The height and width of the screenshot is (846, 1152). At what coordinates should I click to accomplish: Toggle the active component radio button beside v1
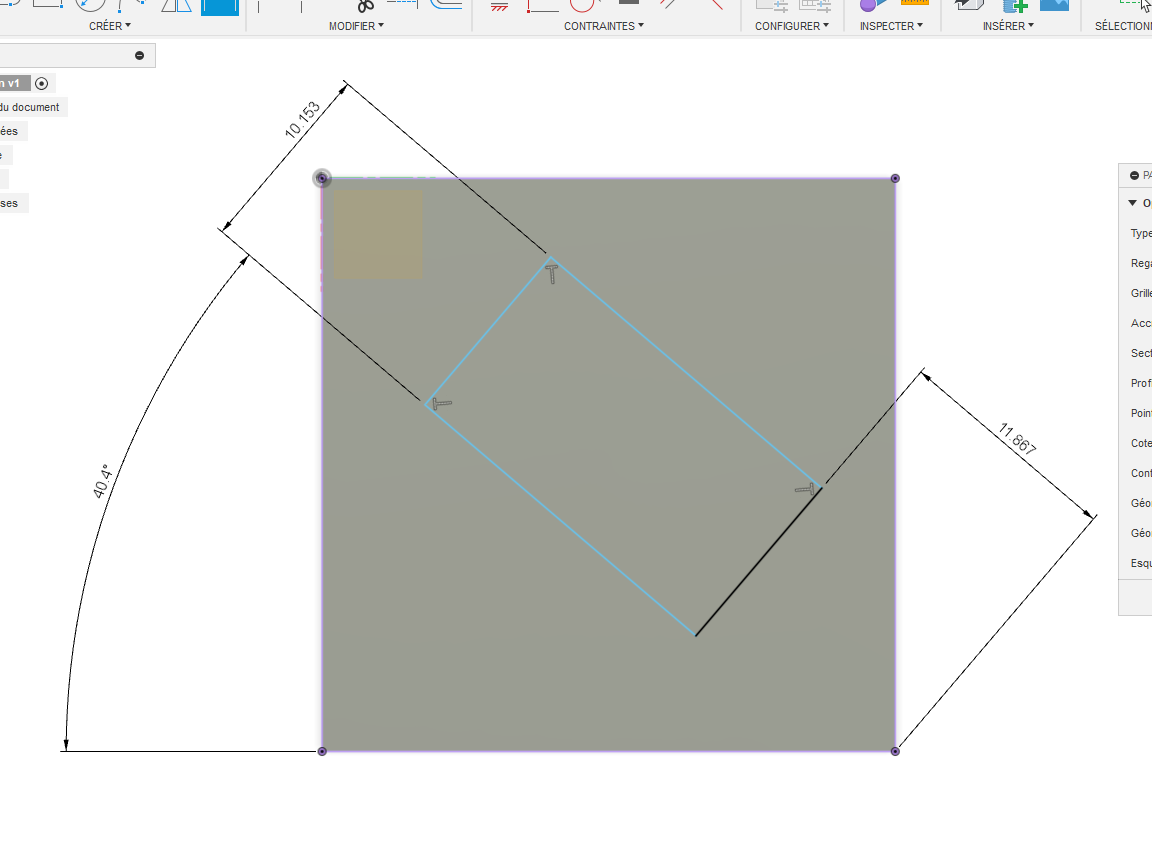point(42,84)
